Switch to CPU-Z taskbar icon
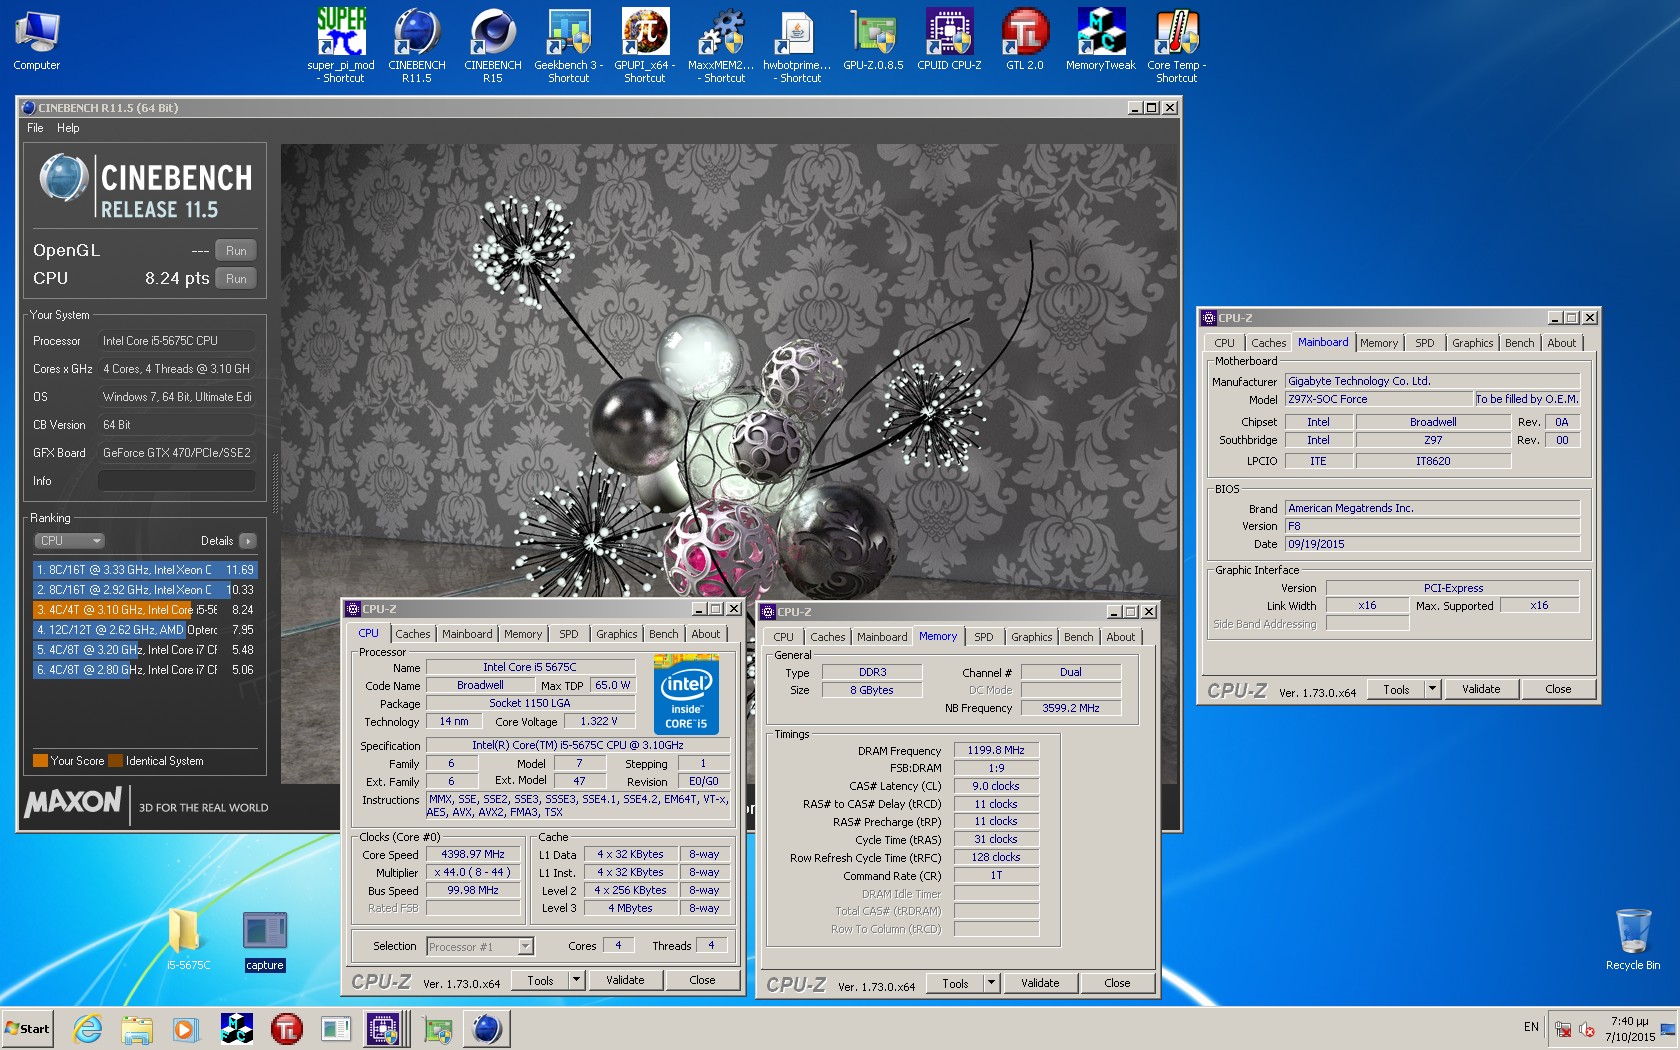This screenshot has width=1680, height=1050. [x=384, y=1028]
